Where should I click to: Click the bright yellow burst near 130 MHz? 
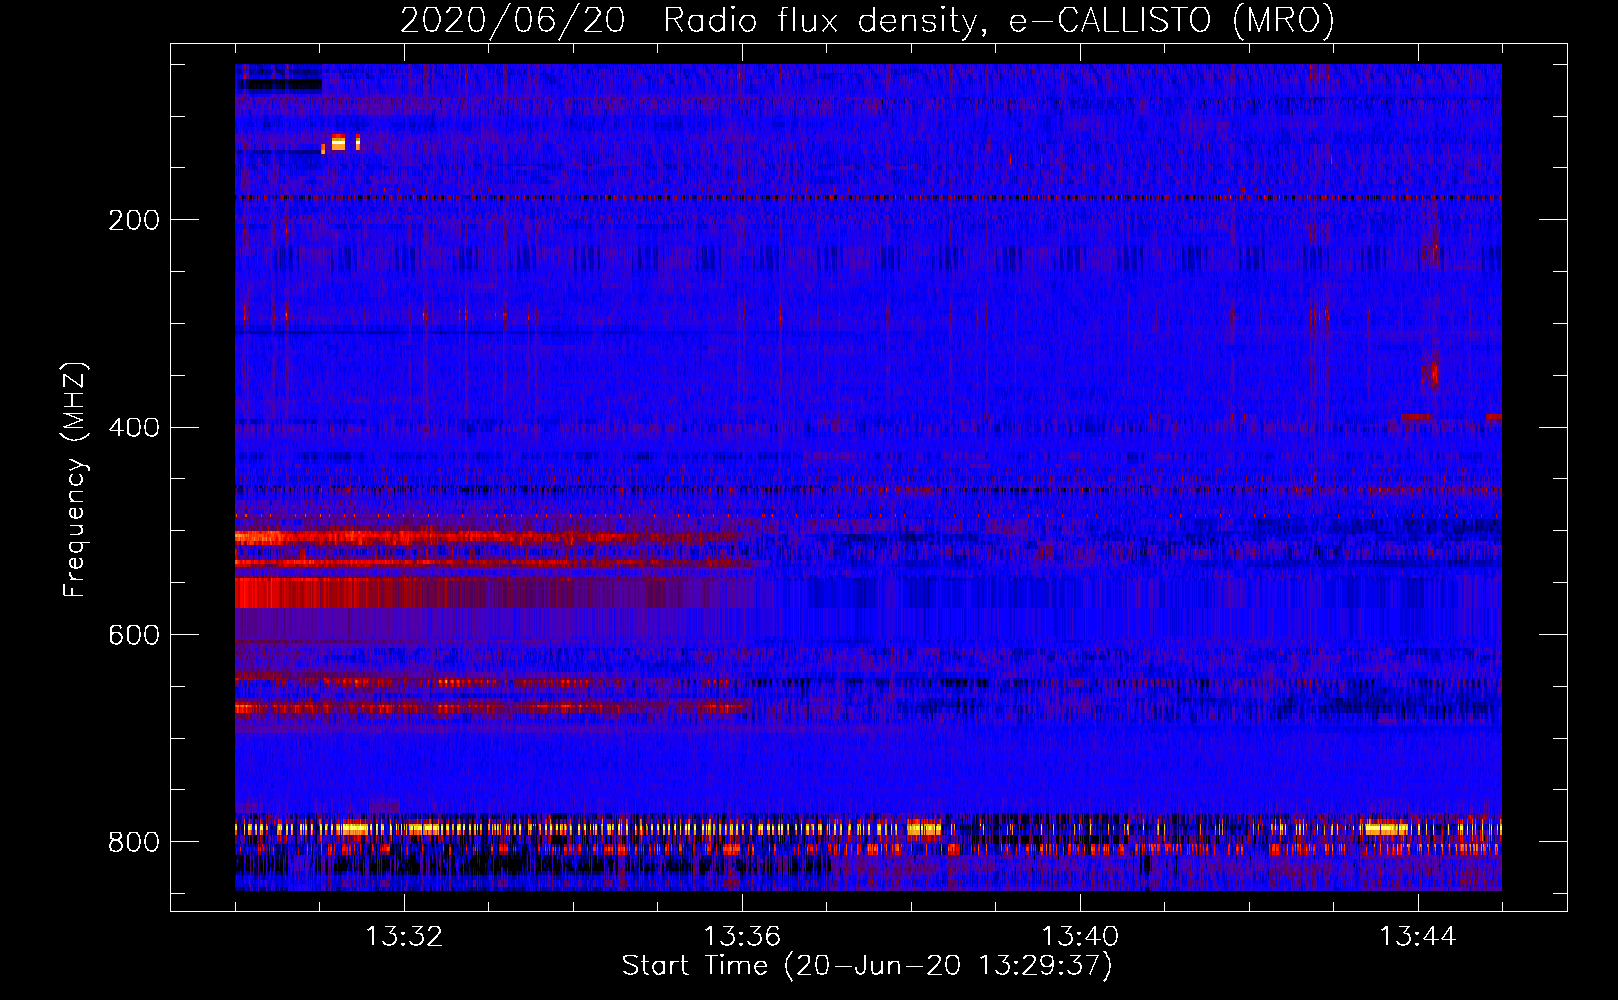pos(338,143)
